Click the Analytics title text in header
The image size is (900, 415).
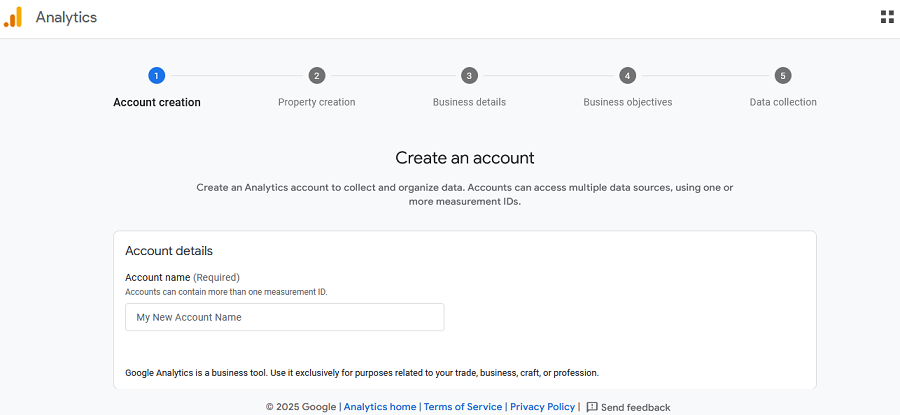(66, 17)
